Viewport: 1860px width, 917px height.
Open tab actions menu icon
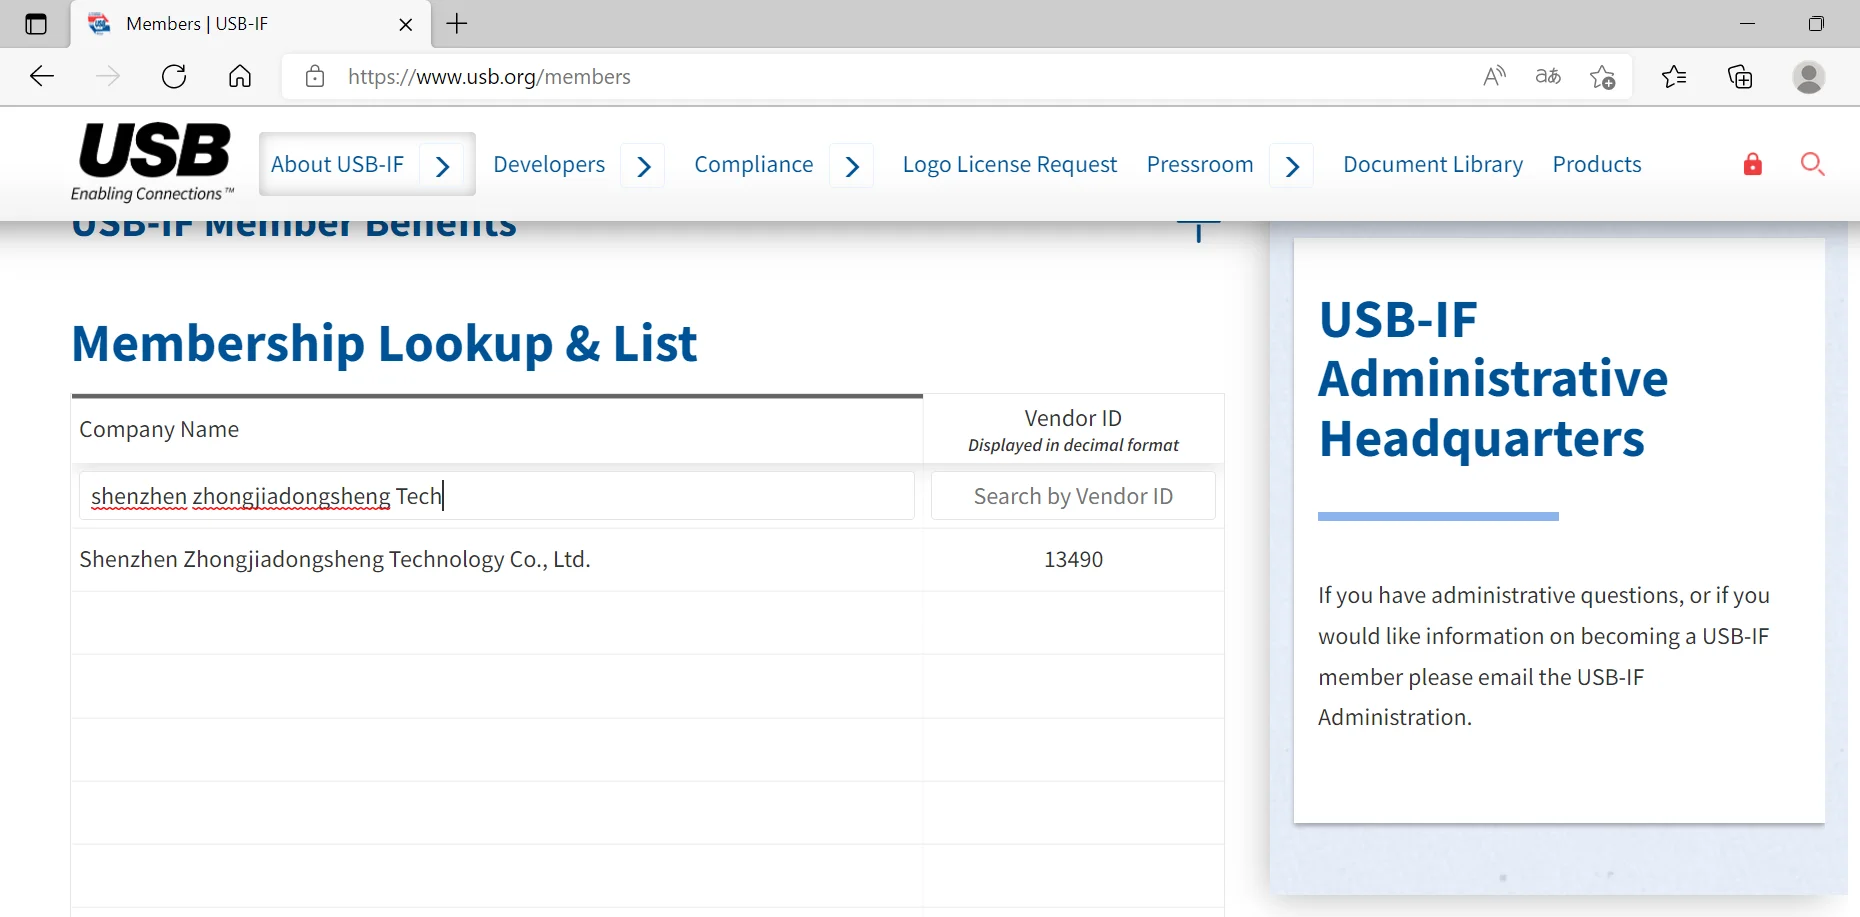(36, 24)
